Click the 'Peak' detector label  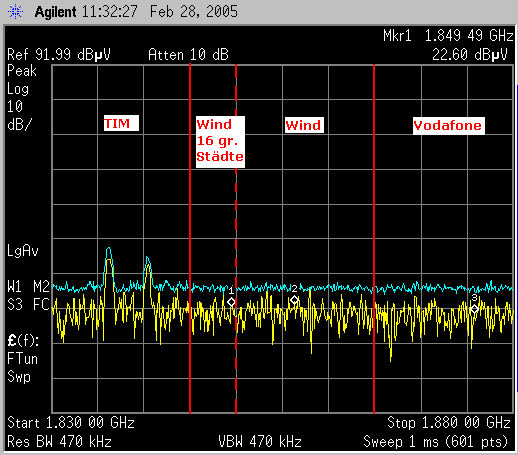22,71
